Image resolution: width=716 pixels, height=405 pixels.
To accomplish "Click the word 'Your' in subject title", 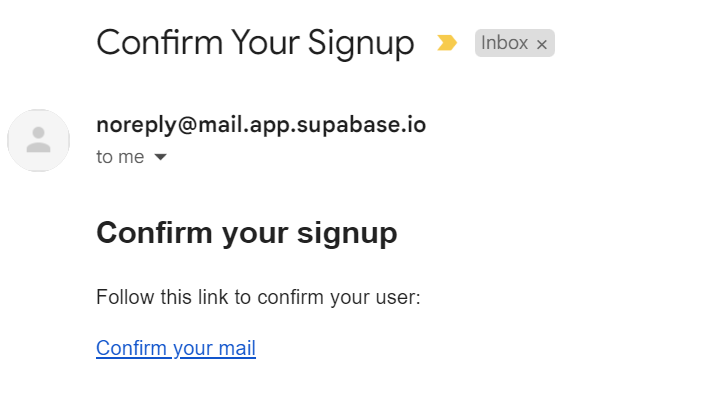I will point(265,43).
